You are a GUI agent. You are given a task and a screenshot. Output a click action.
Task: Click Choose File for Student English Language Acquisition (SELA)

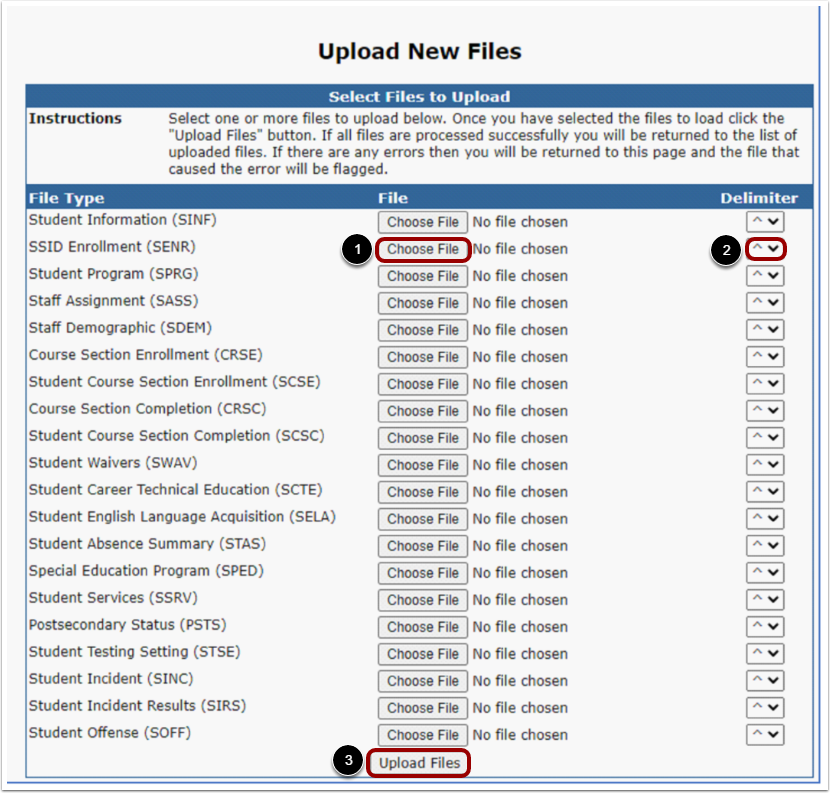point(422,518)
